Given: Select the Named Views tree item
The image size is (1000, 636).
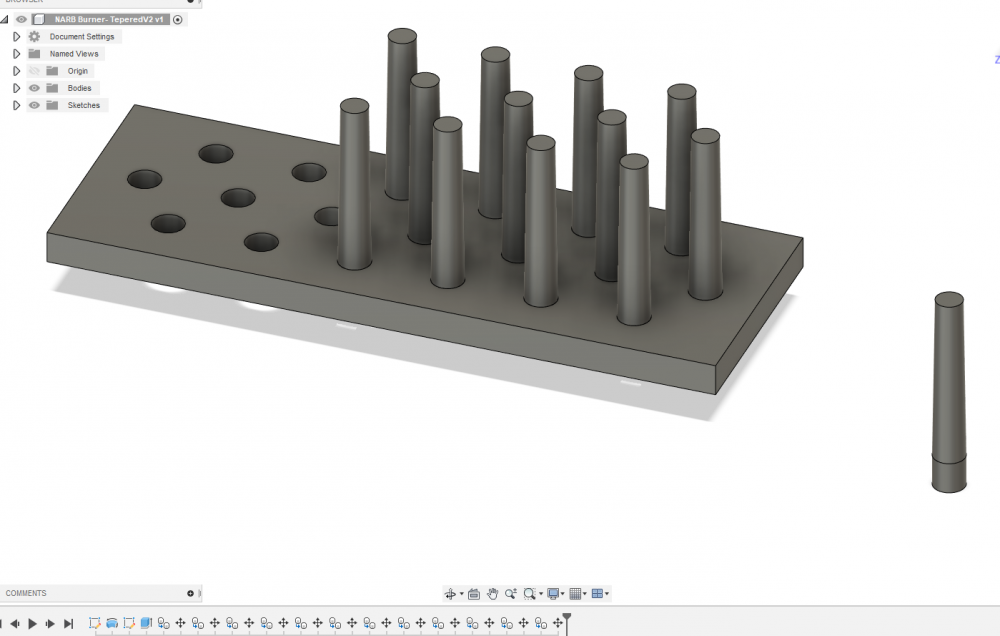Looking at the screenshot, I should pos(74,54).
